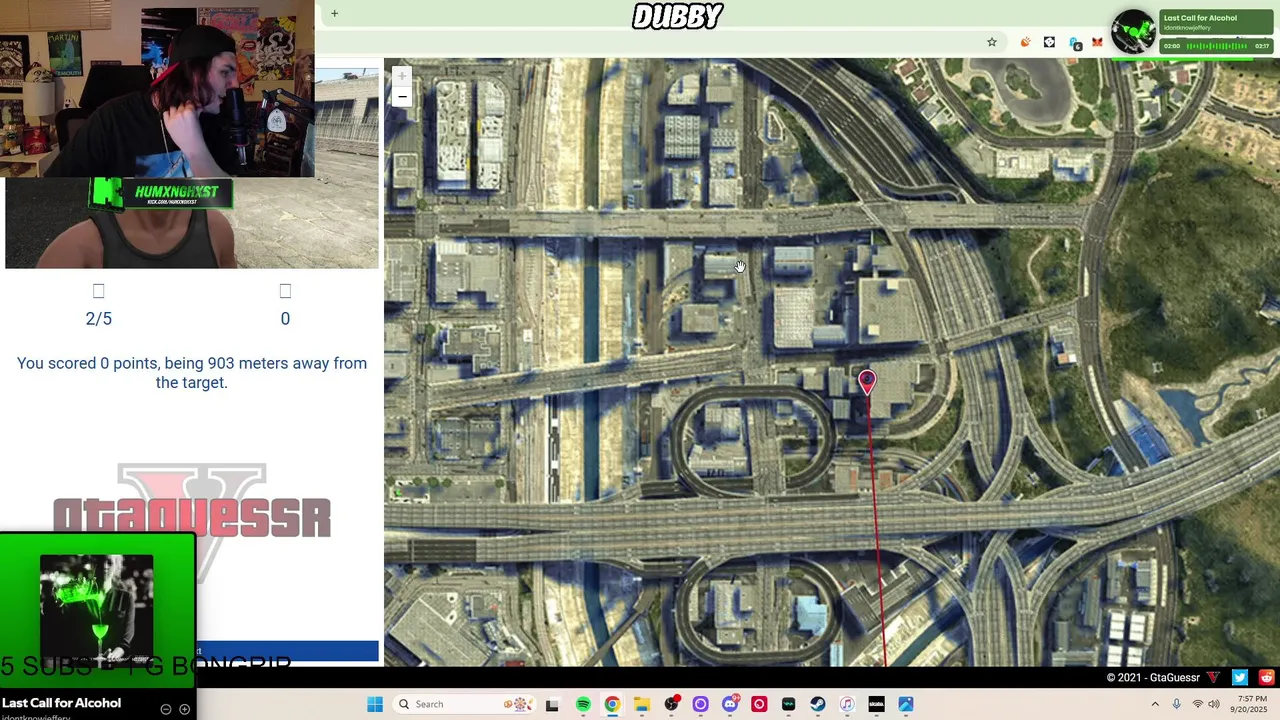Click the round counter reading 2/5

pyautogui.click(x=99, y=318)
